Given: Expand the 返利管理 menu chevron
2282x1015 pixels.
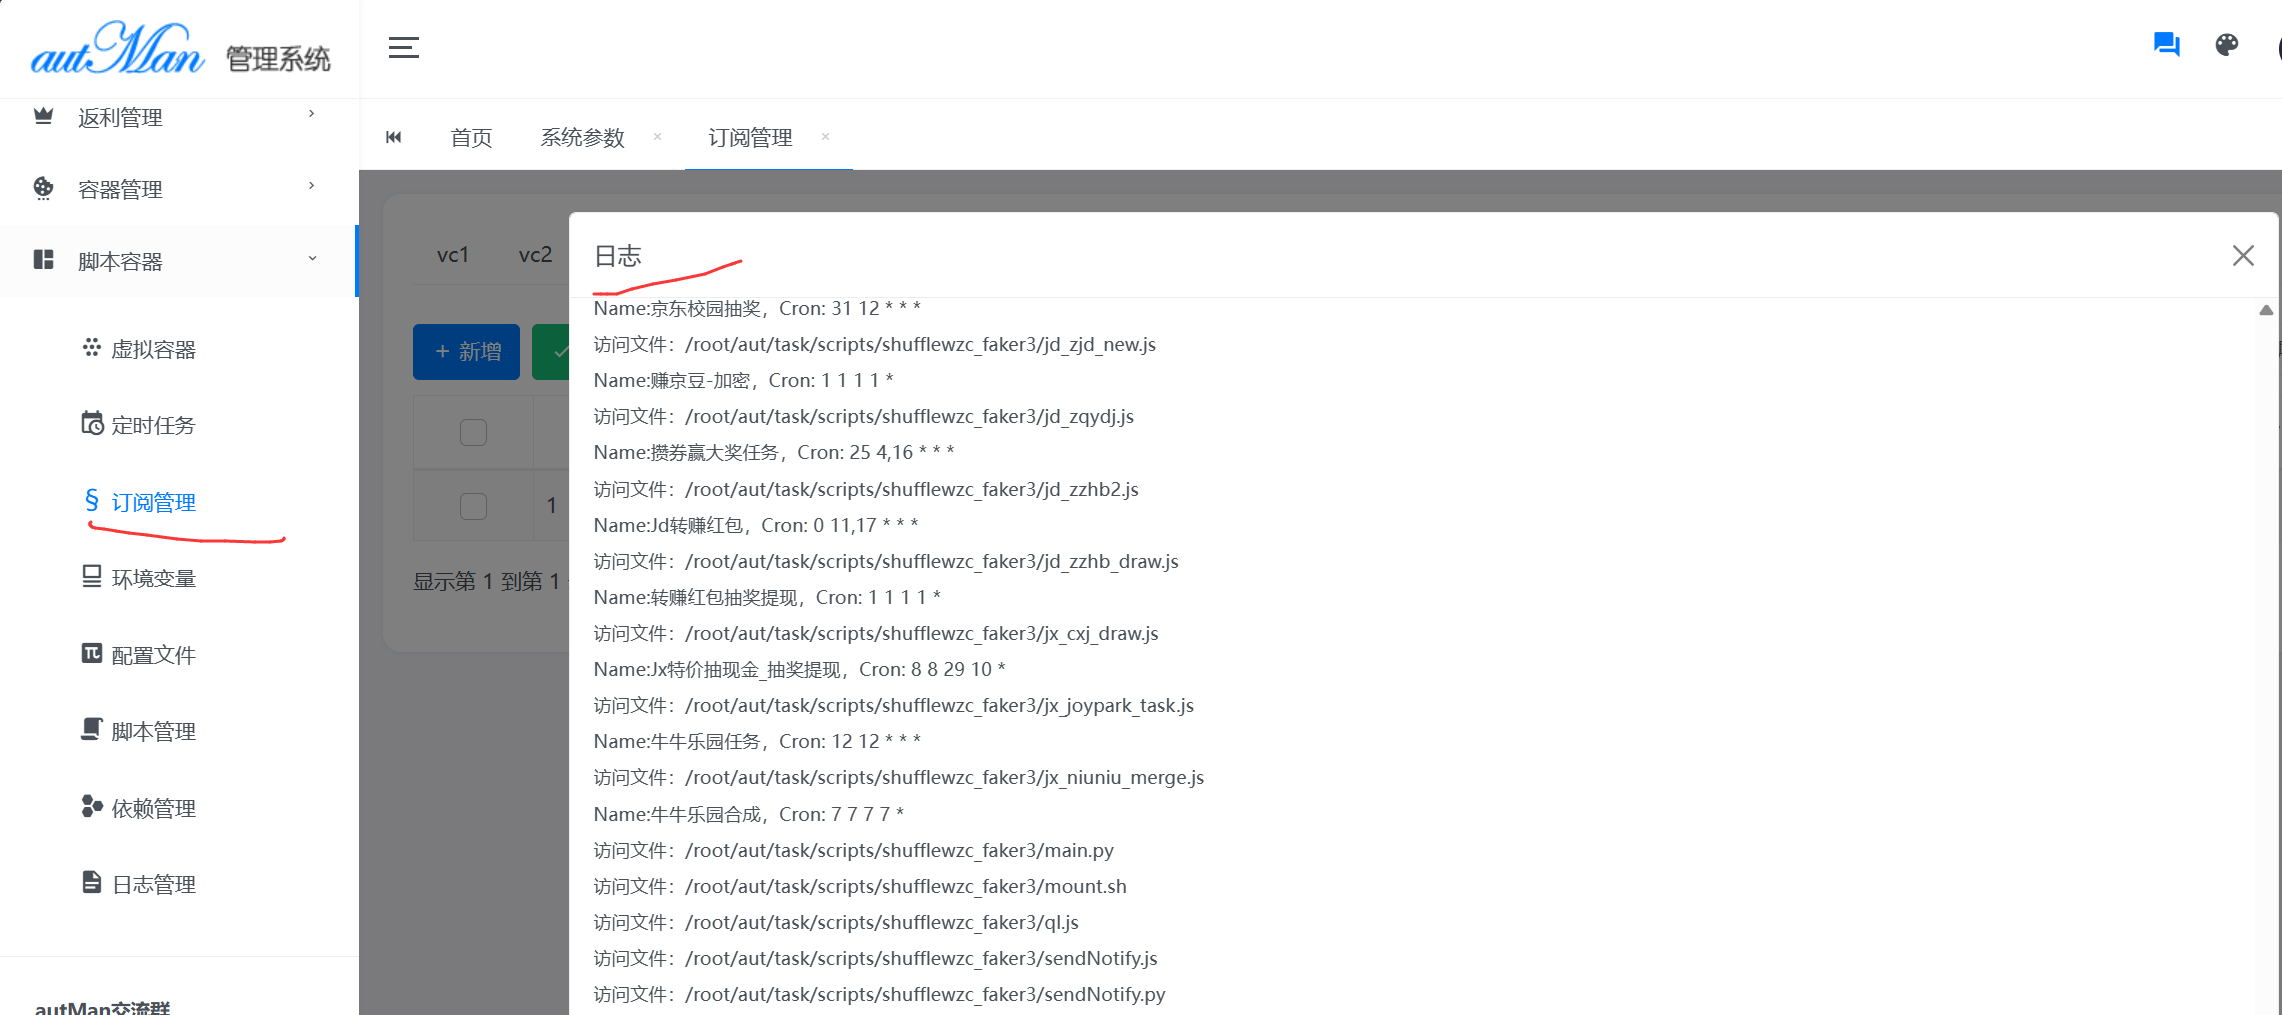Looking at the screenshot, I should pyautogui.click(x=312, y=114).
